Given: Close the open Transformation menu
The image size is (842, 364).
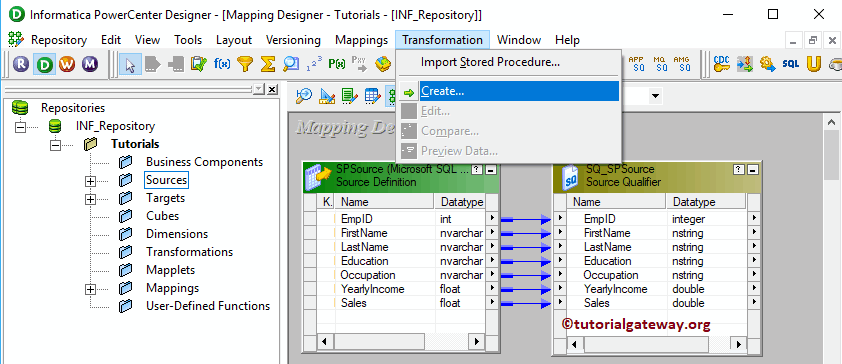Looking at the screenshot, I should click(442, 40).
